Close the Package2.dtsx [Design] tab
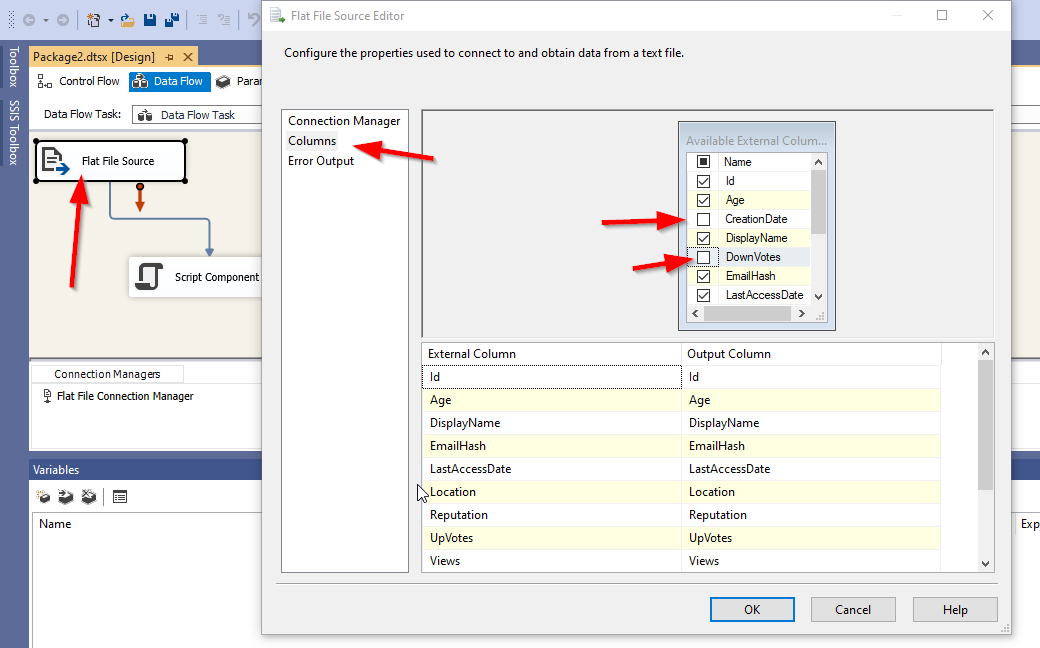 tap(188, 57)
